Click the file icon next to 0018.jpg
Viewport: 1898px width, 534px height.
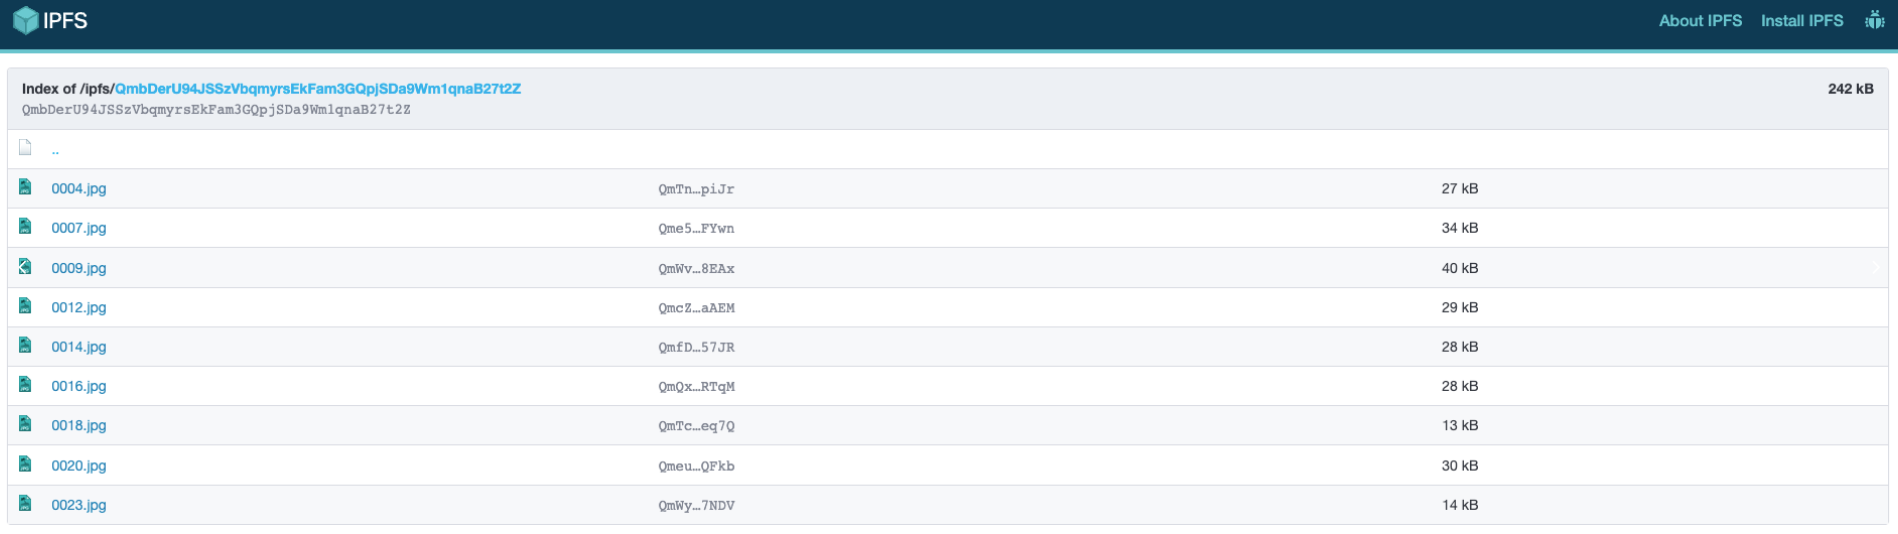click(25, 424)
